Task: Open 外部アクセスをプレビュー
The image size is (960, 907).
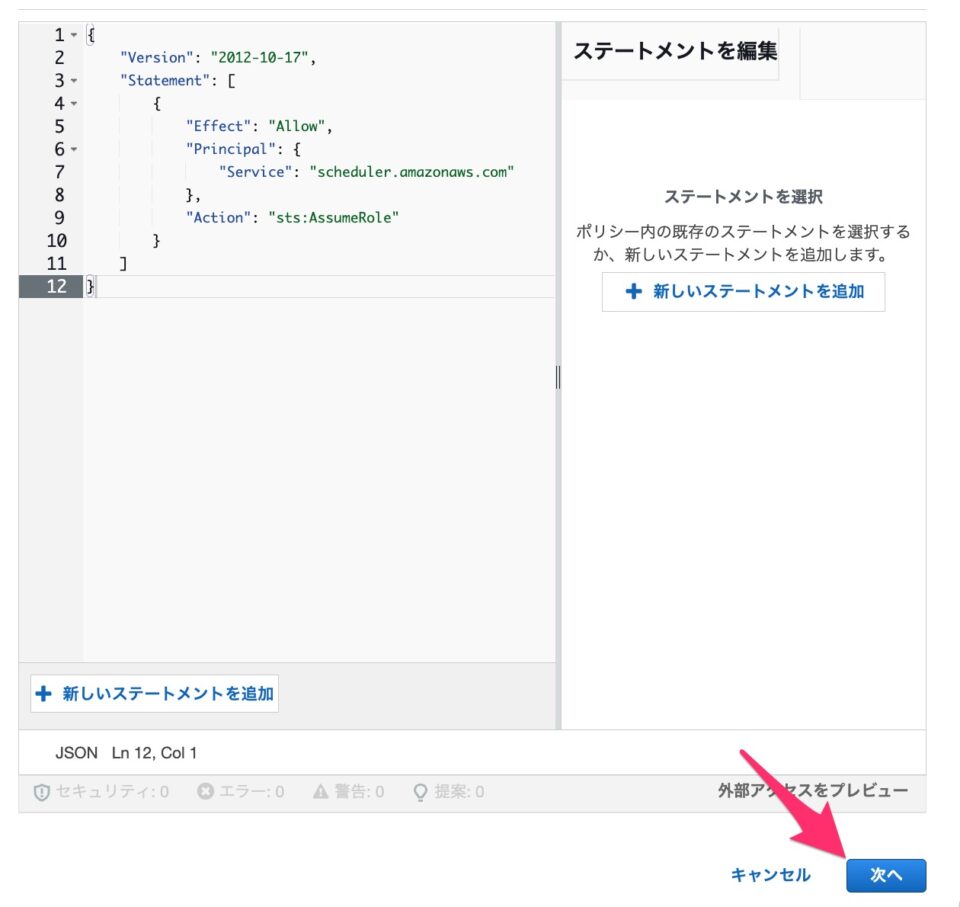Action: pos(812,791)
